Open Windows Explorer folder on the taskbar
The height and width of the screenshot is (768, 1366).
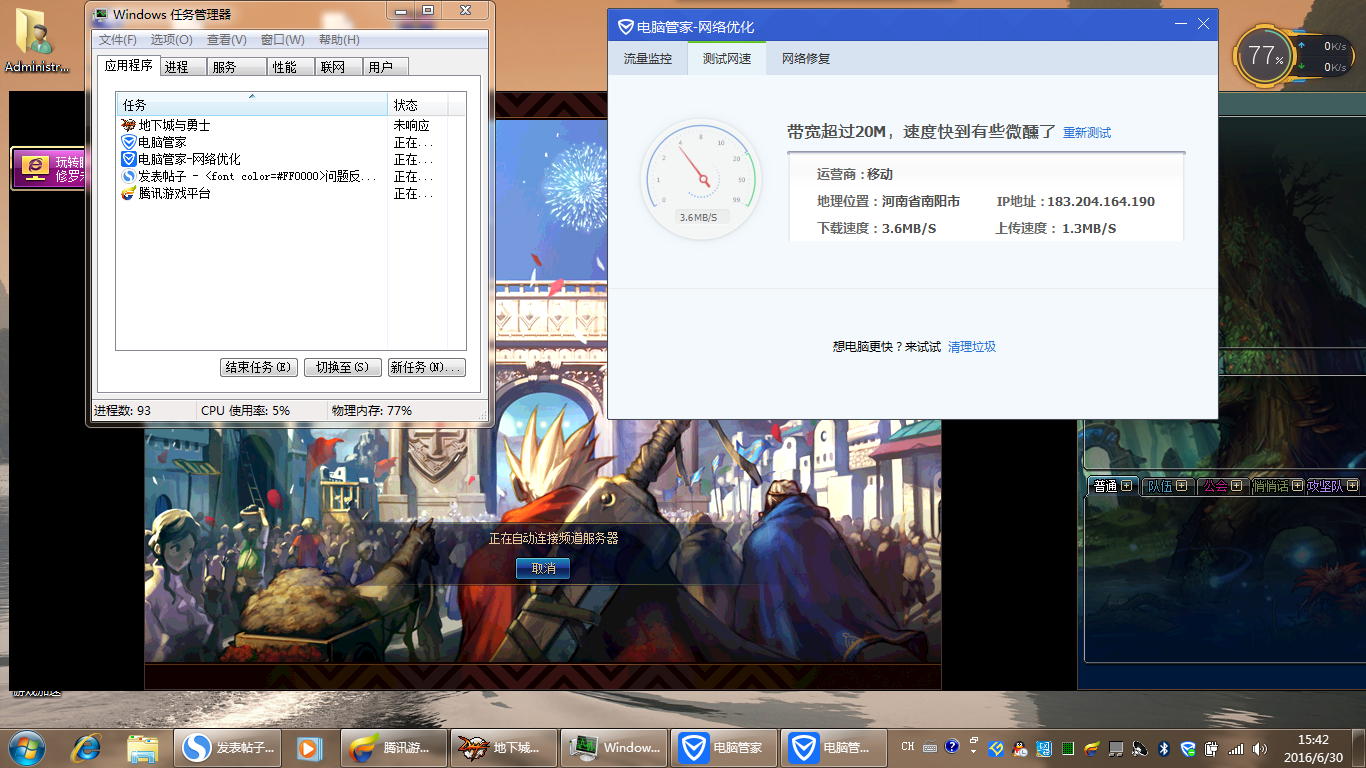tap(143, 747)
